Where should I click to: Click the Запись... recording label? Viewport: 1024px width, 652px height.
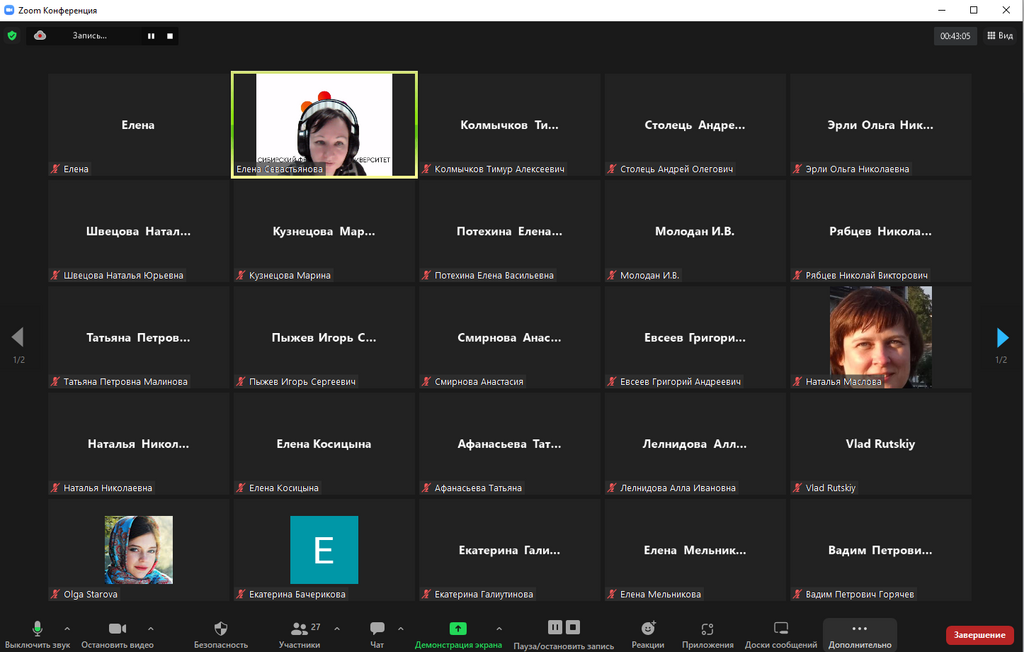(x=89, y=35)
